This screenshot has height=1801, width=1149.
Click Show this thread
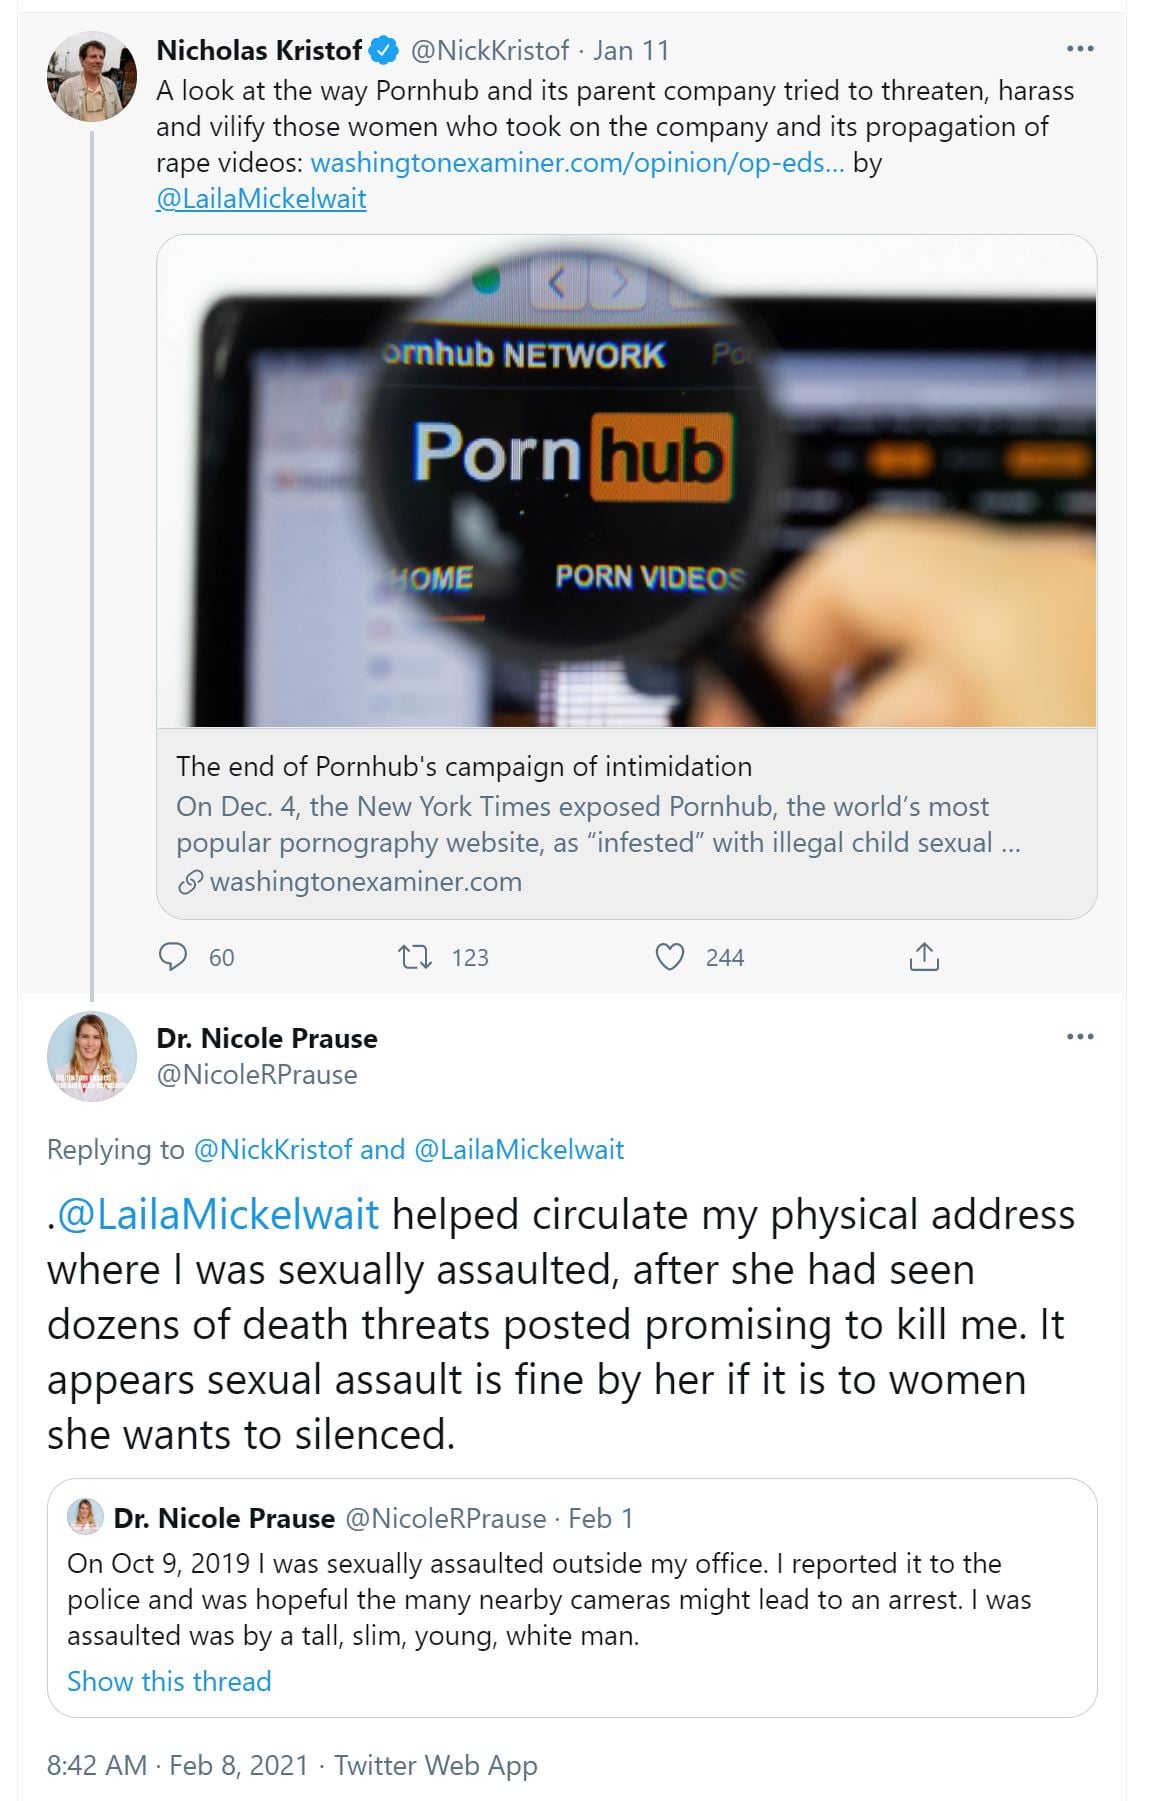click(169, 1681)
